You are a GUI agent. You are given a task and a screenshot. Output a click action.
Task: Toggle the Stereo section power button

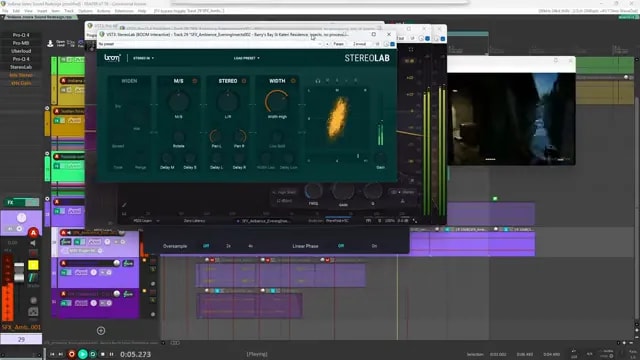pyautogui.click(x=244, y=81)
